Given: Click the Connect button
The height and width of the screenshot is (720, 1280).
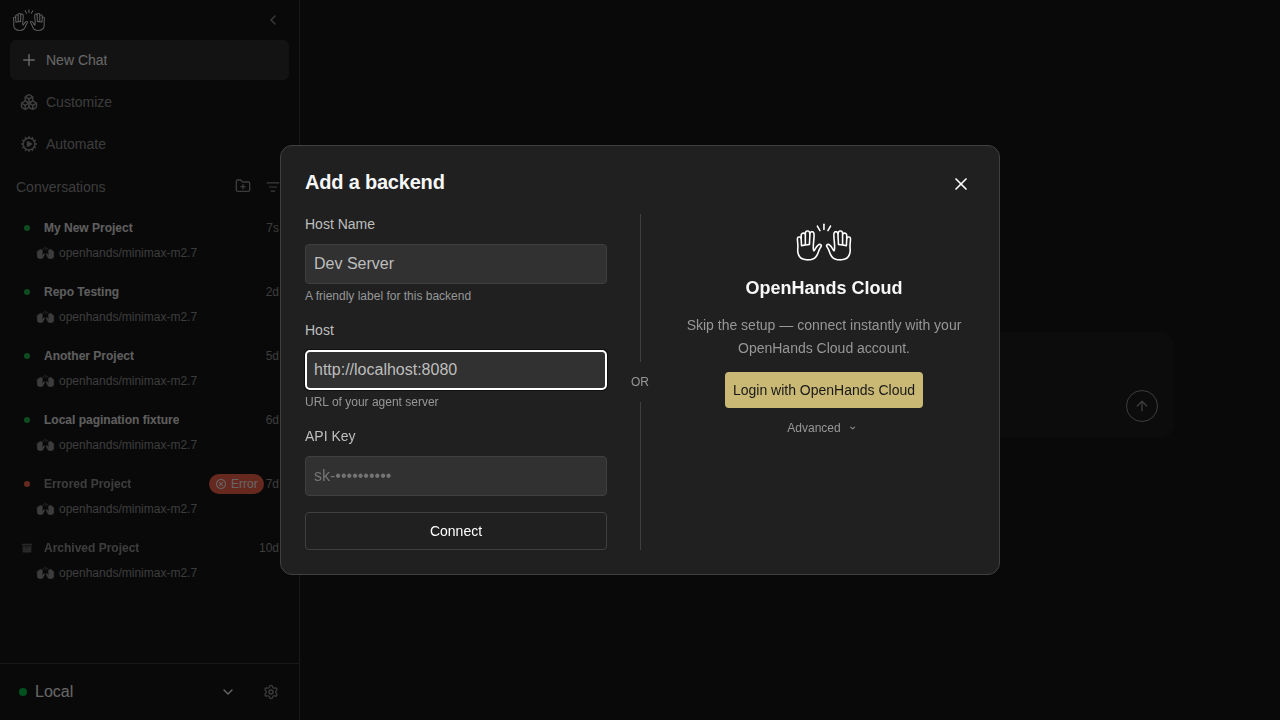Looking at the screenshot, I should (456, 531).
